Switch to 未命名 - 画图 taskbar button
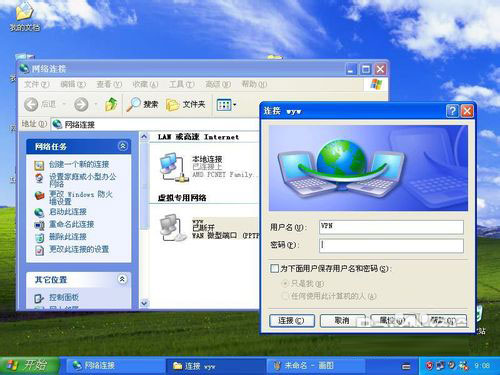Screen dimensions: 500x375 (317, 366)
